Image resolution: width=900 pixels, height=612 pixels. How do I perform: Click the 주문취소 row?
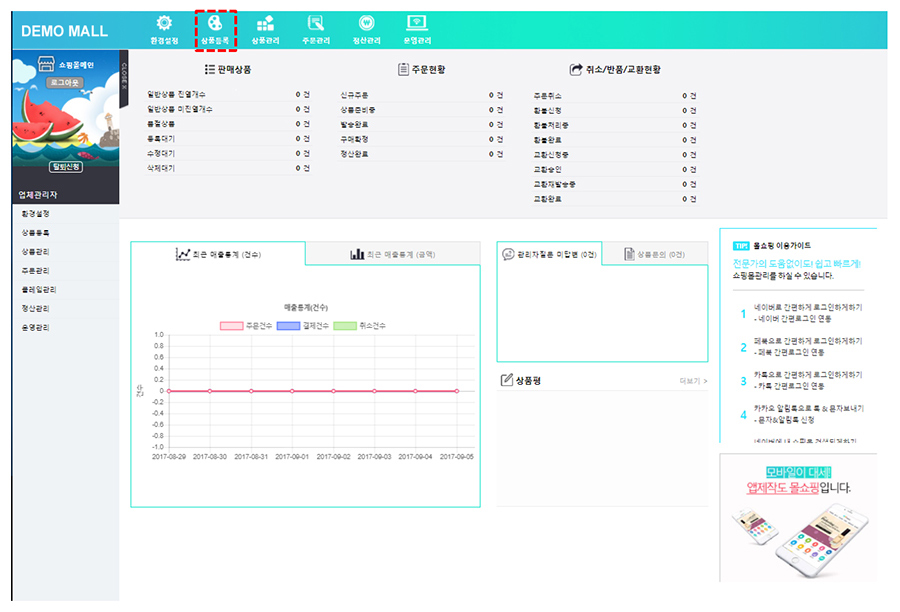615,95
